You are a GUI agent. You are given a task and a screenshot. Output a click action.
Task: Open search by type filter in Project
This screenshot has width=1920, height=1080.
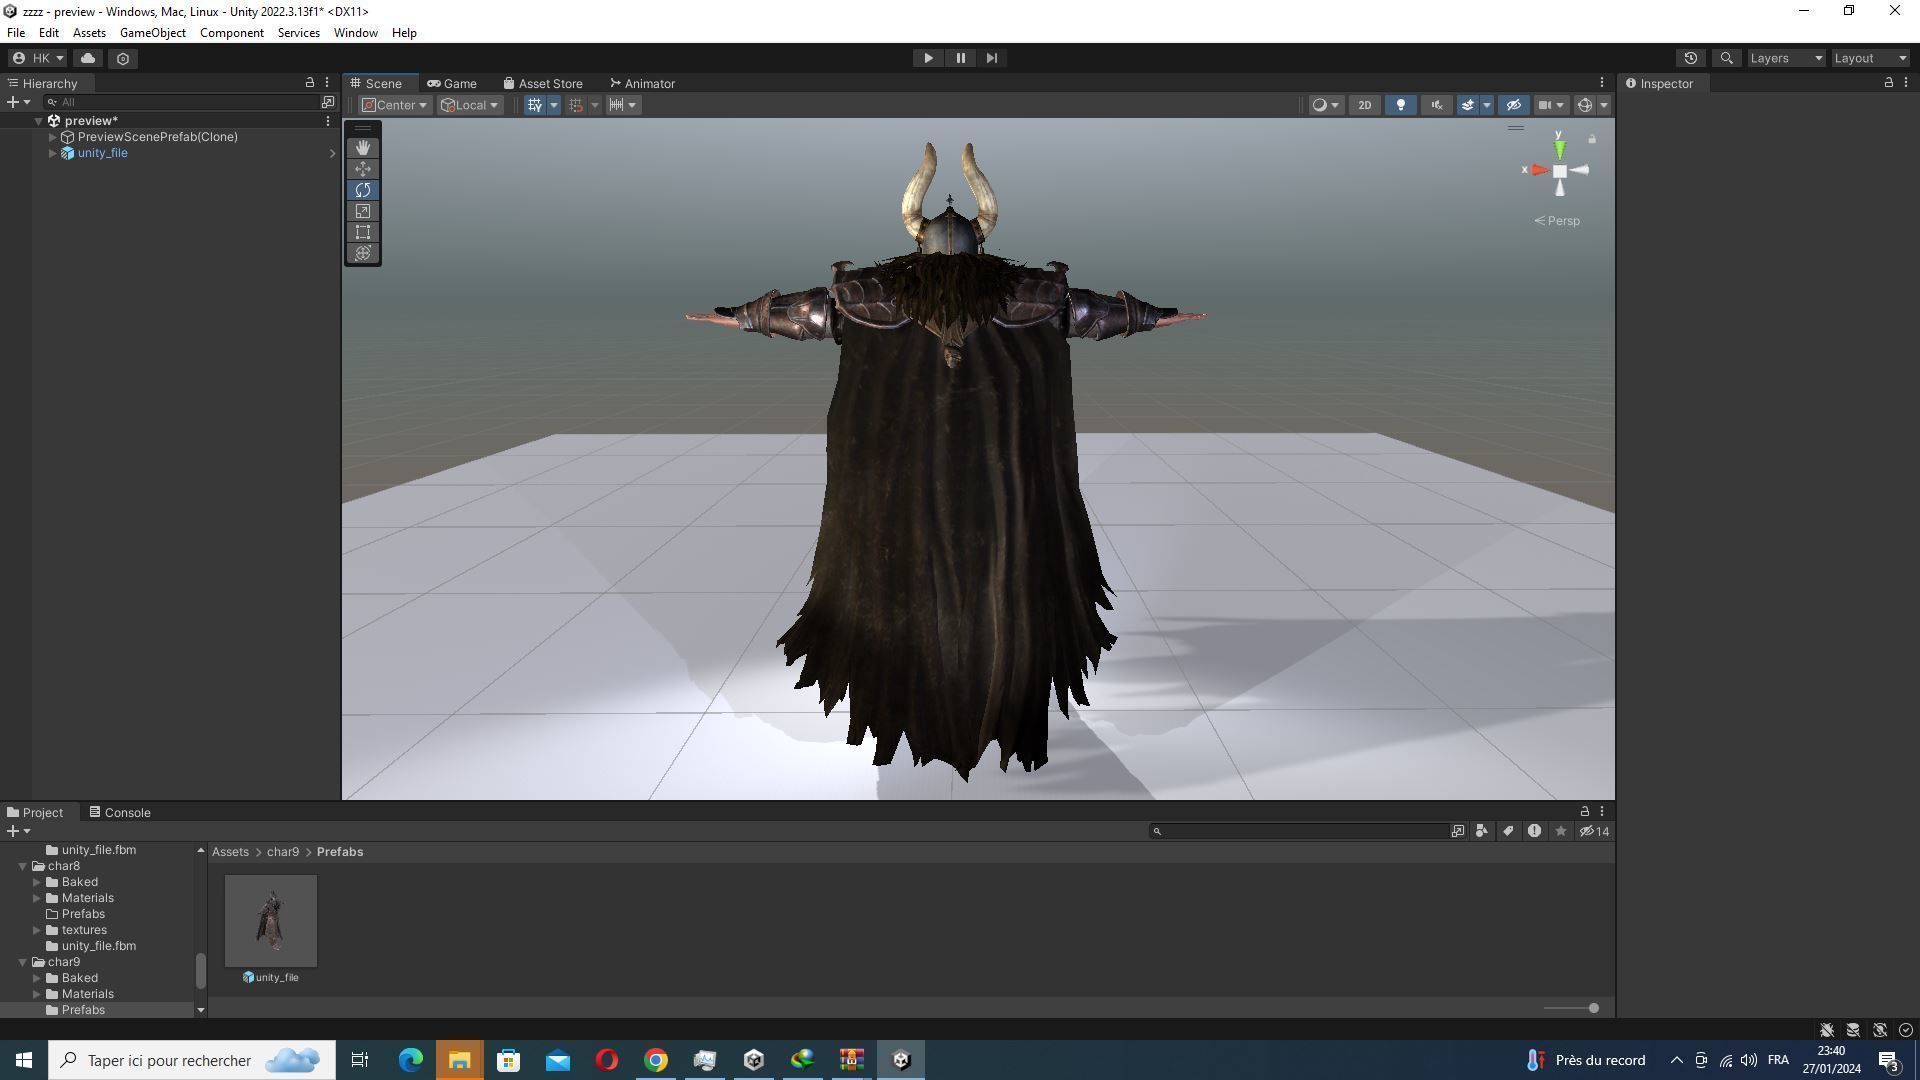pos(1482,831)
